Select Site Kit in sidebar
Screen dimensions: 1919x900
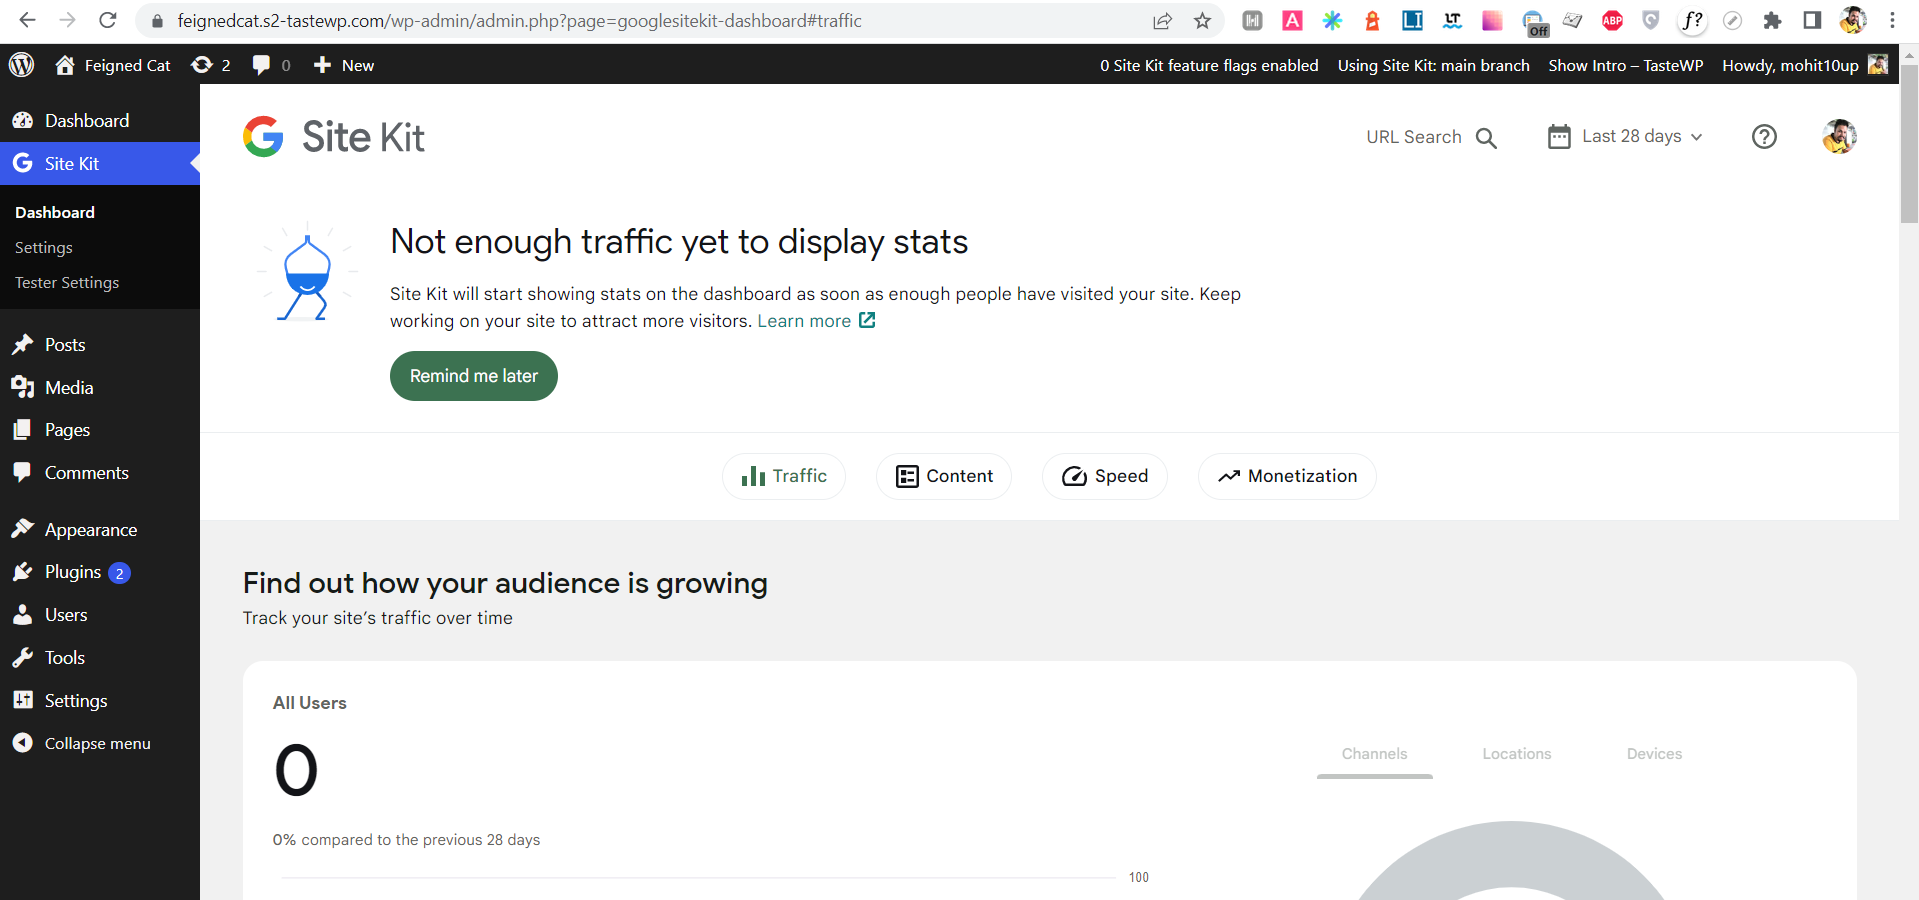[x=100, y=163]
